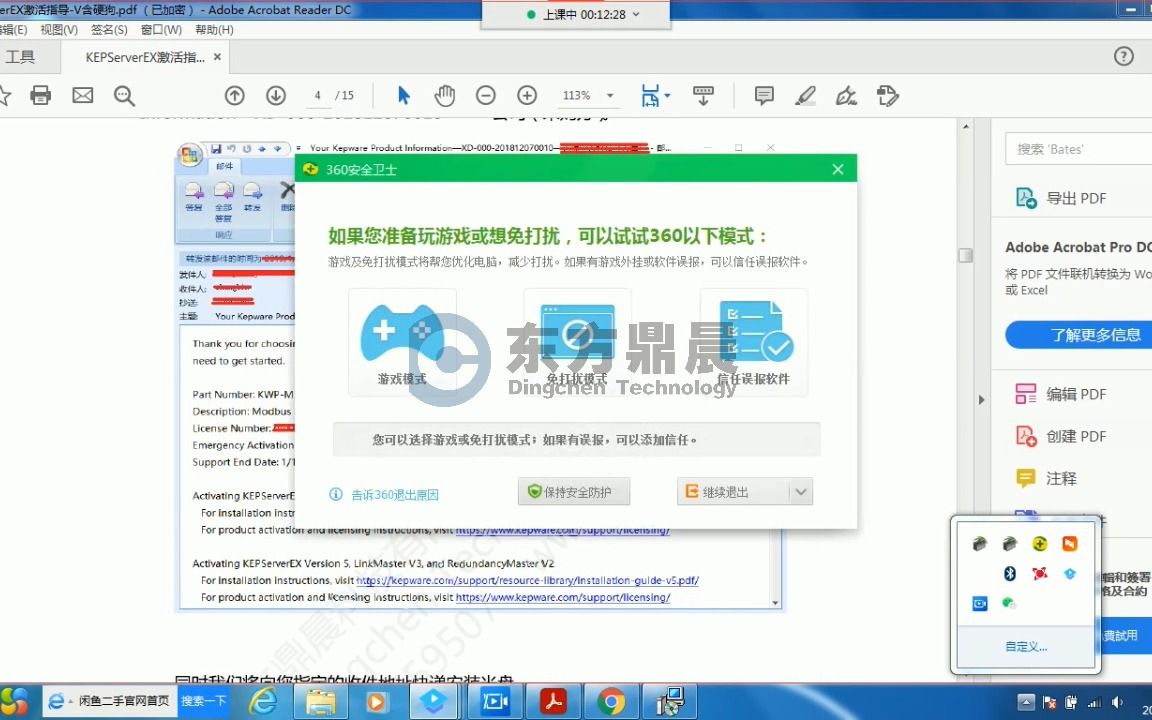Open the Edit PDF tool
Screen dimensions: 1152x720
point(1063,393)
